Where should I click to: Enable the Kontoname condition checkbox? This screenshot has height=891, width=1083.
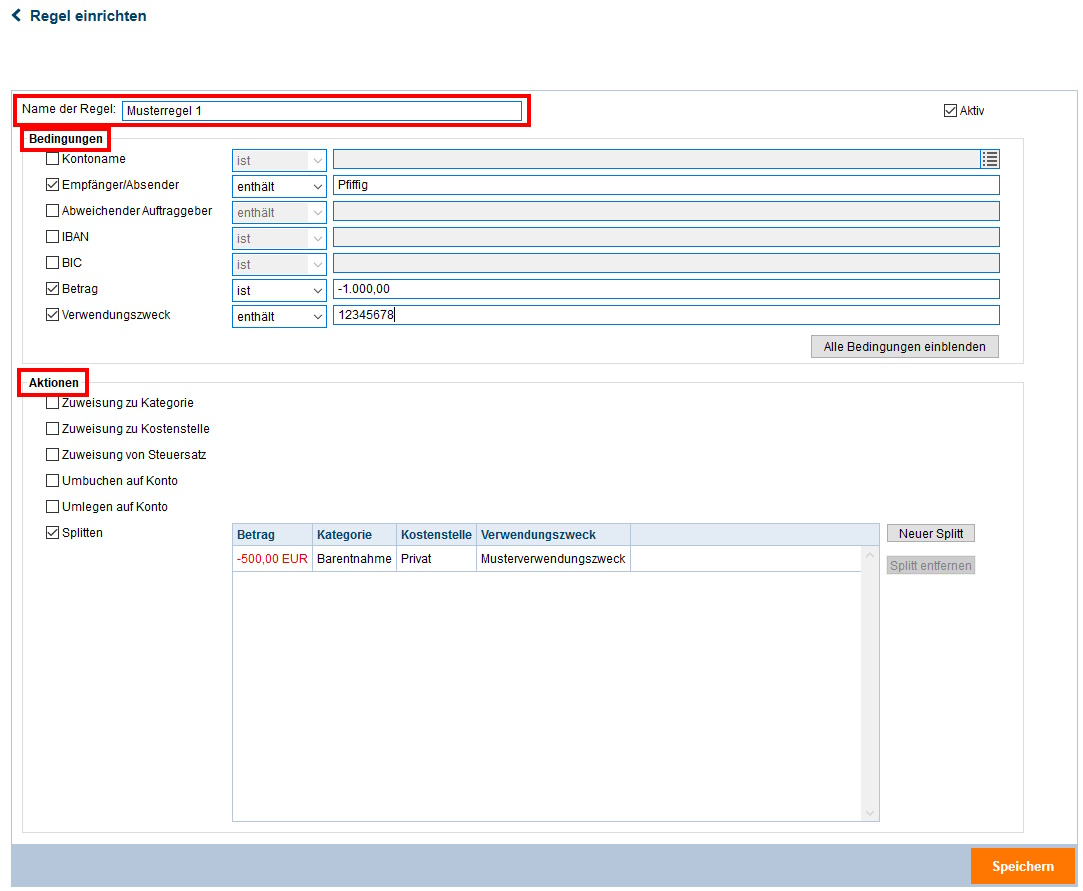(53, 159)
